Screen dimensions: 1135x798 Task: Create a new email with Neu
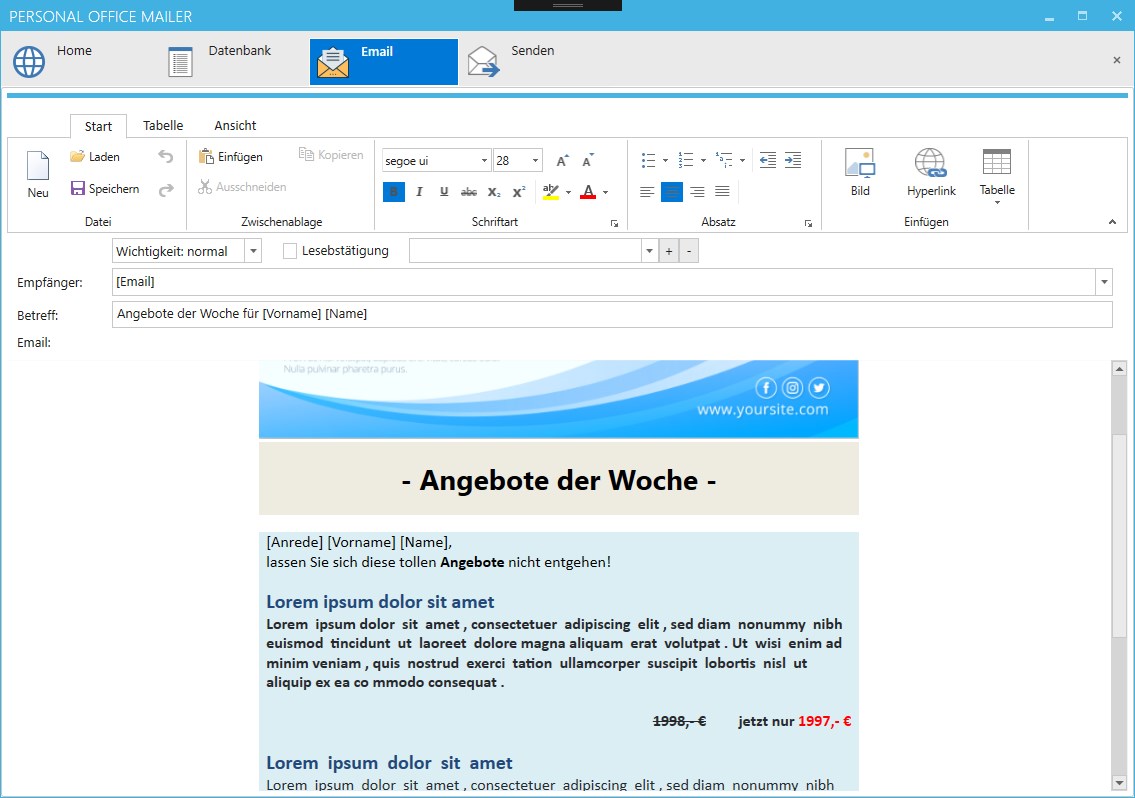pyautogui.click(x=38, y=175)
